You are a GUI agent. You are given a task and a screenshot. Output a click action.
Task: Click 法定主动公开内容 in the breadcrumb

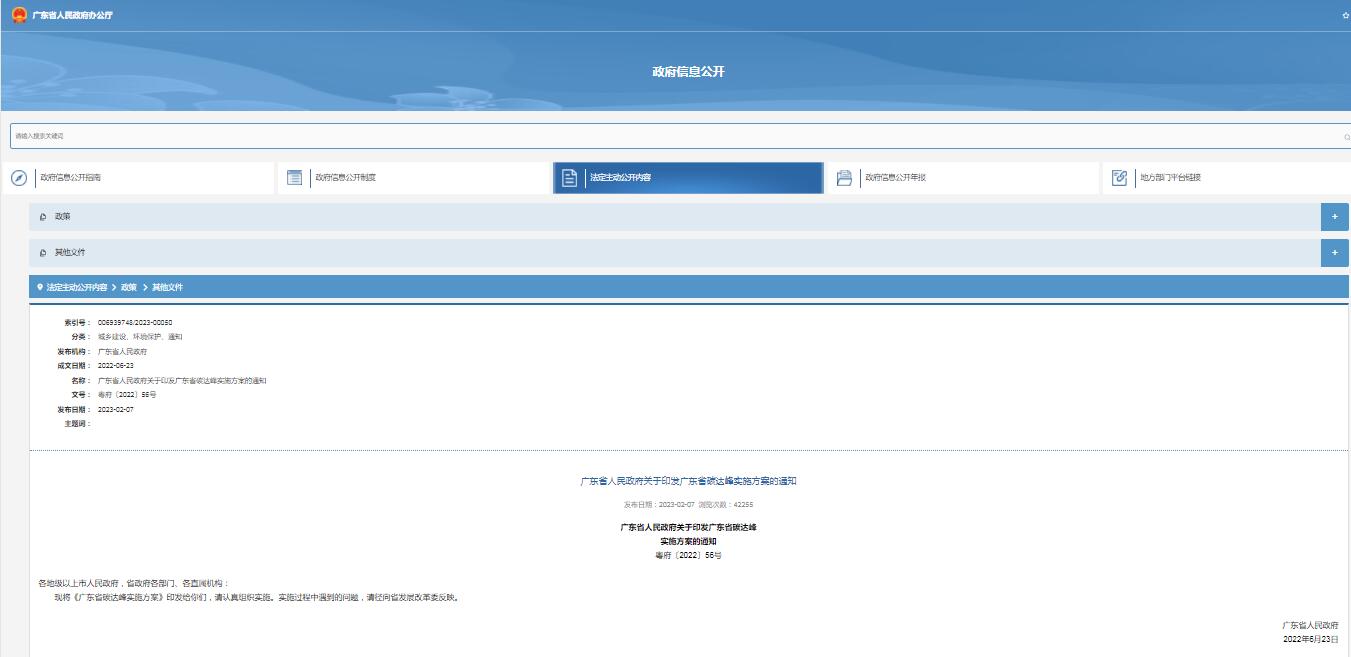pos(76,287)
